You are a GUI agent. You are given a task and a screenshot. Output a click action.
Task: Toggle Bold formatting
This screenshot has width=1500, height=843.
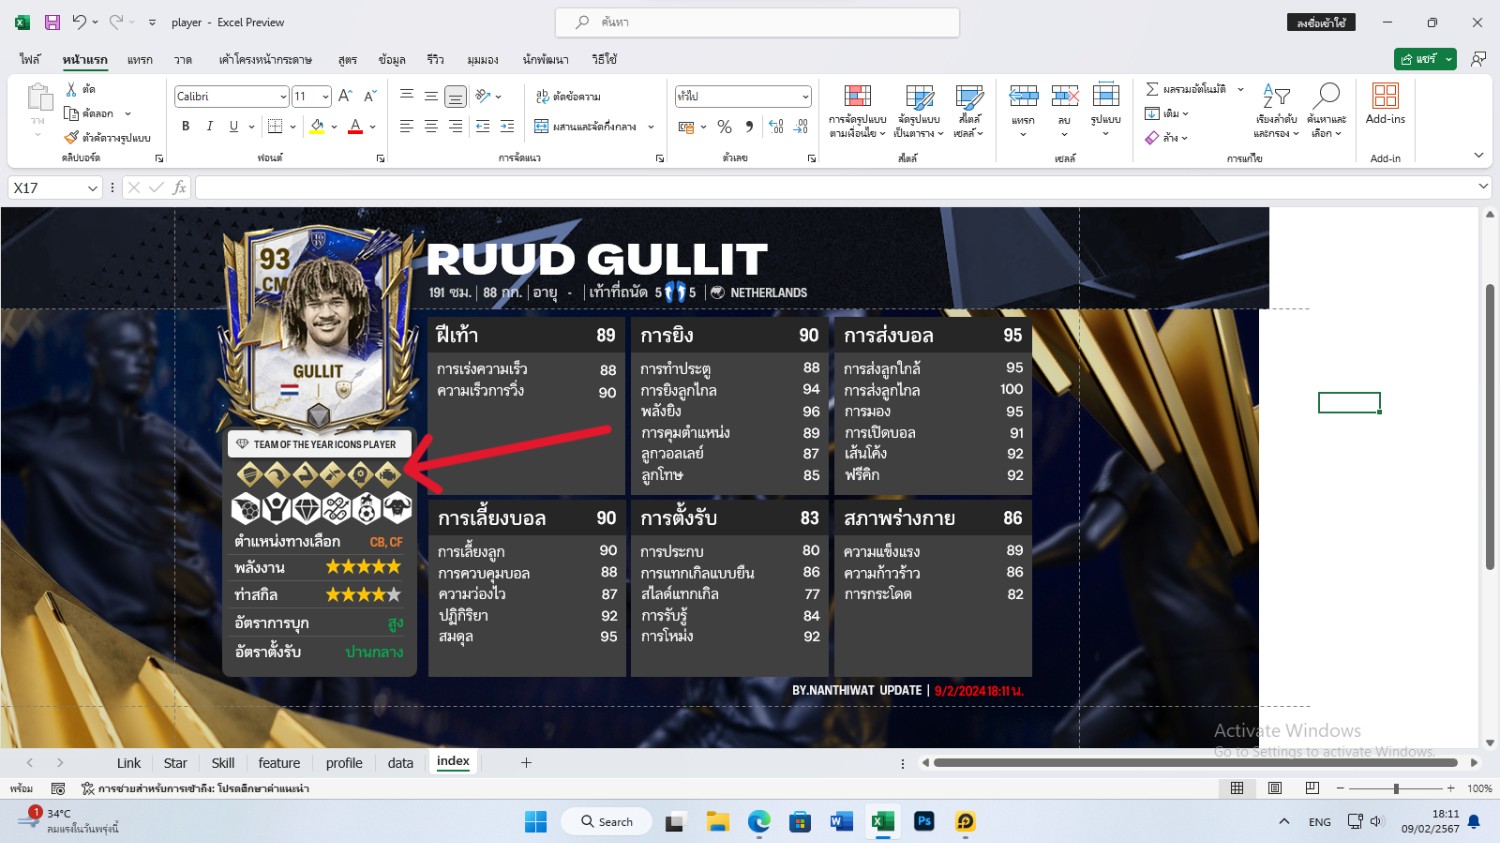point(185,126)
